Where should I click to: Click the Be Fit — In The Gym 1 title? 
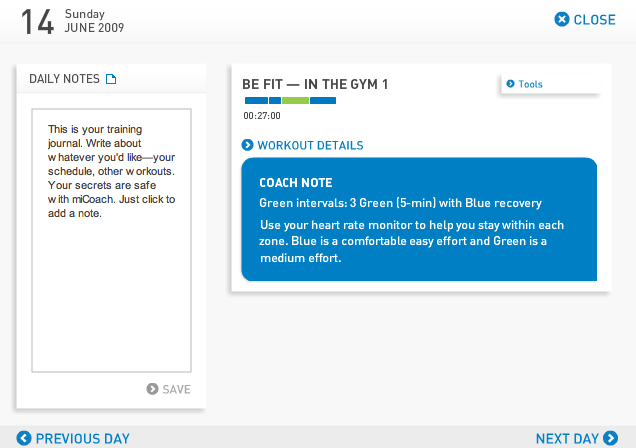tap(315, 83)
